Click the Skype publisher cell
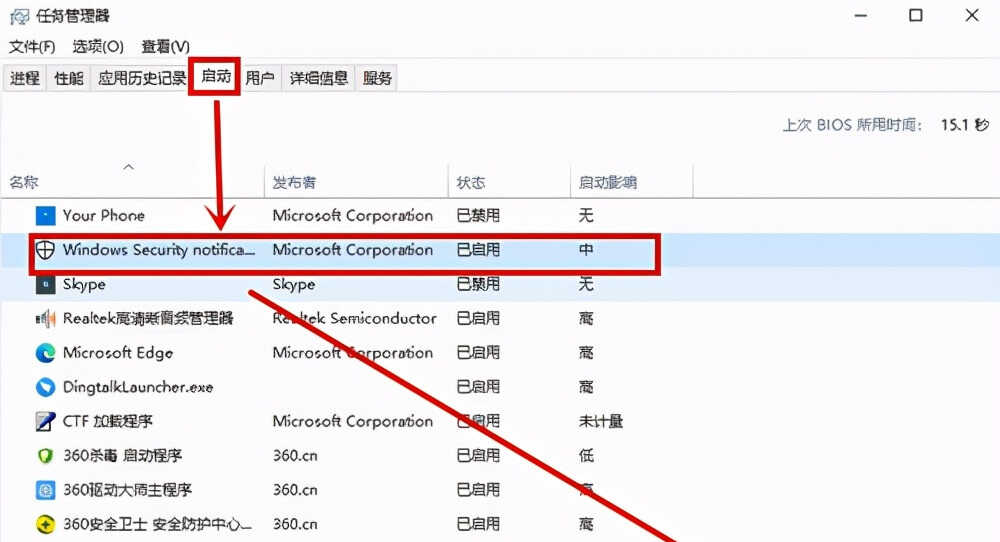 [x=293, y=284]
